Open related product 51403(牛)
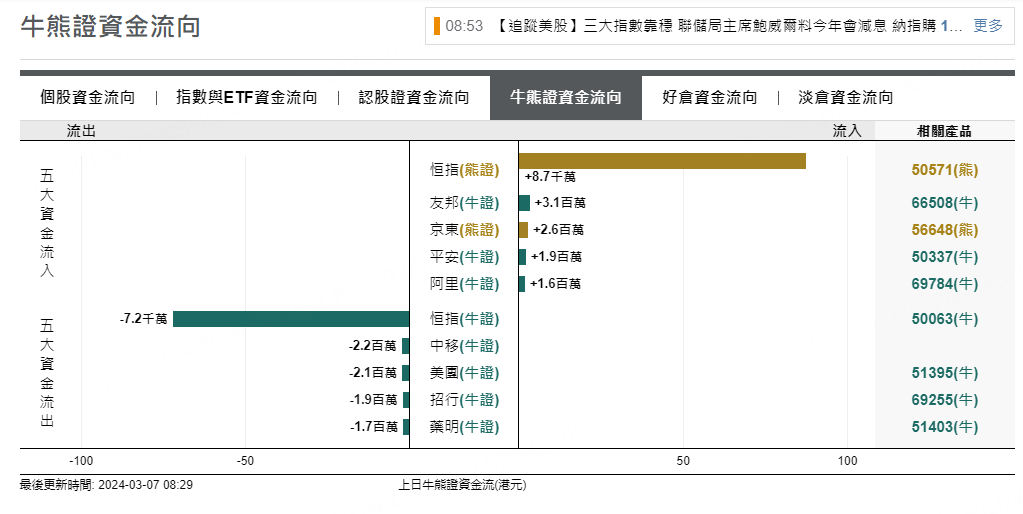The width and height of the screenshot is (1023, 514). coord(945,427)
